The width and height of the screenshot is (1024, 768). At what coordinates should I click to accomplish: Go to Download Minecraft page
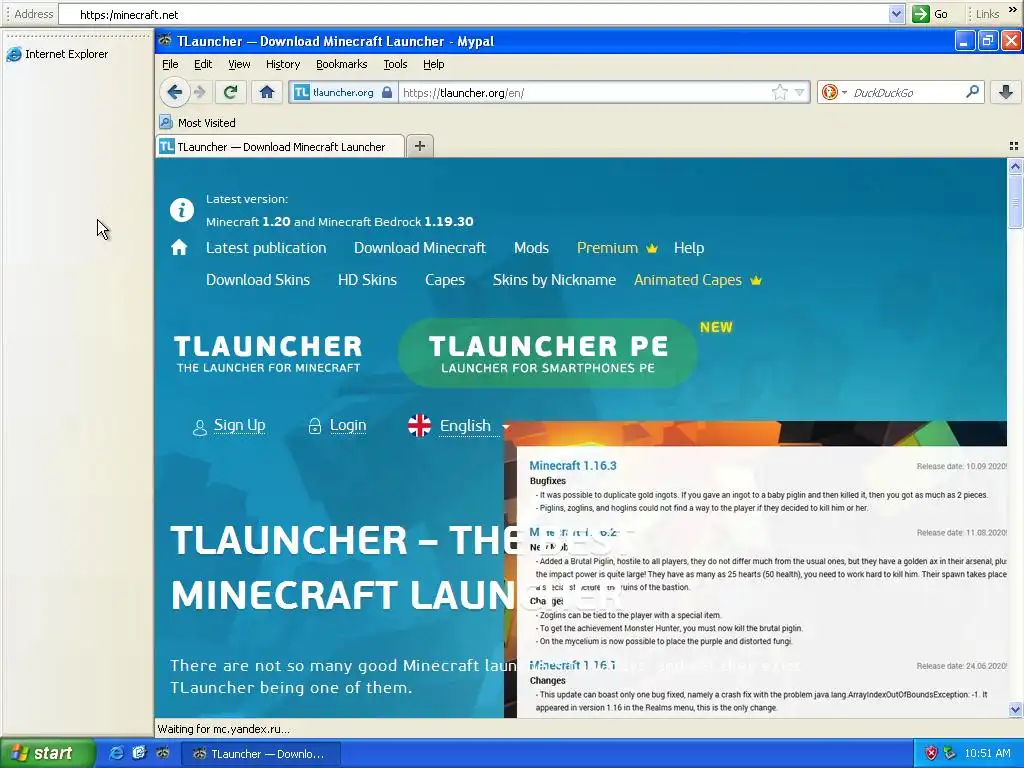pyautogui.click(x=420, y=248)
